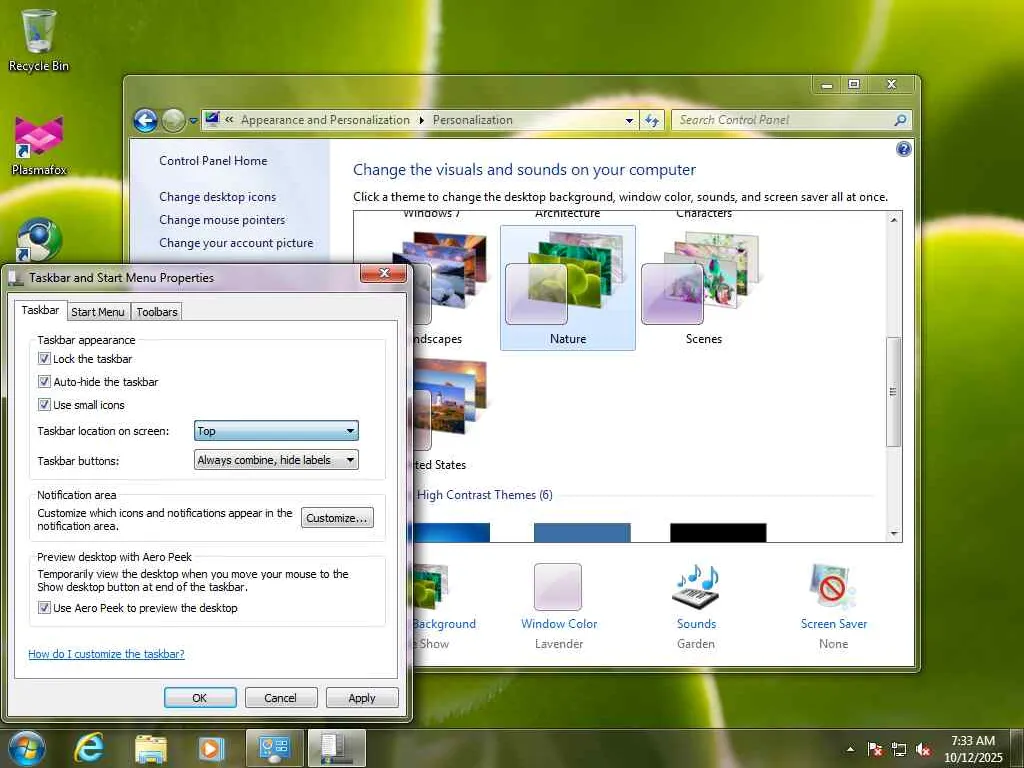Click the Screen Saver label link
The width and height of the screenshot is (1024, 768).
834,624
